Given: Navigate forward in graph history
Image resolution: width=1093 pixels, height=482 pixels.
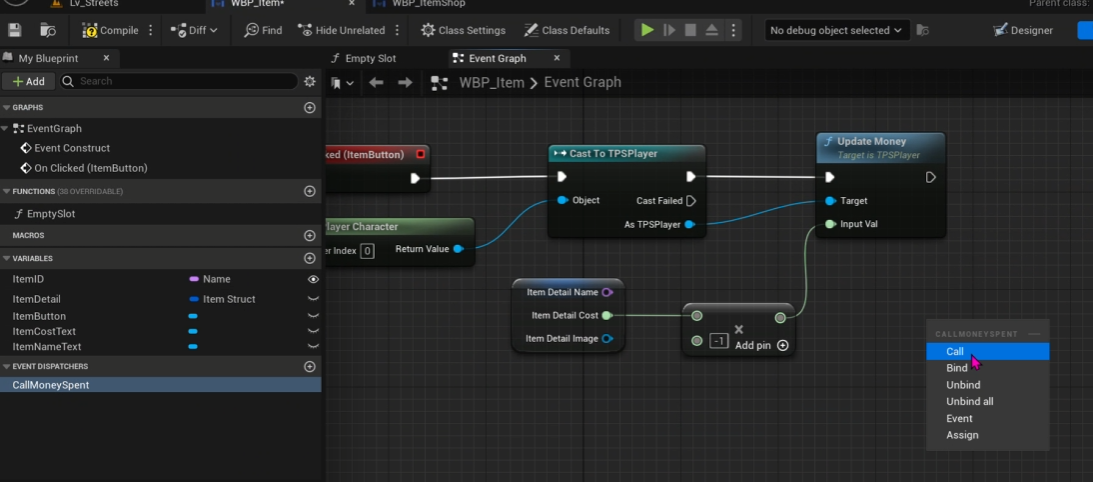Looking at the screenshot, I should [x=404, y=82].
